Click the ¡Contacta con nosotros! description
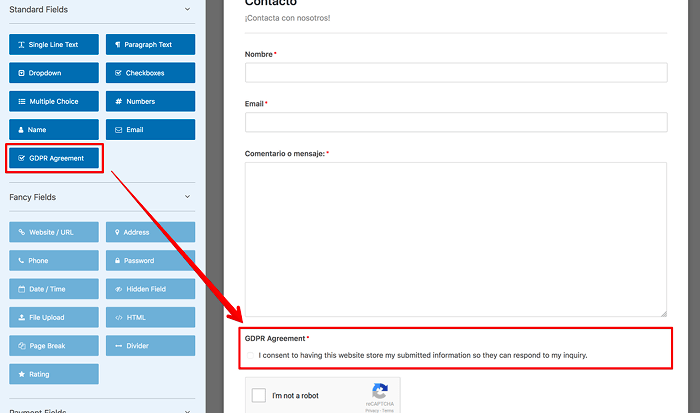 (x=288, y=18)
